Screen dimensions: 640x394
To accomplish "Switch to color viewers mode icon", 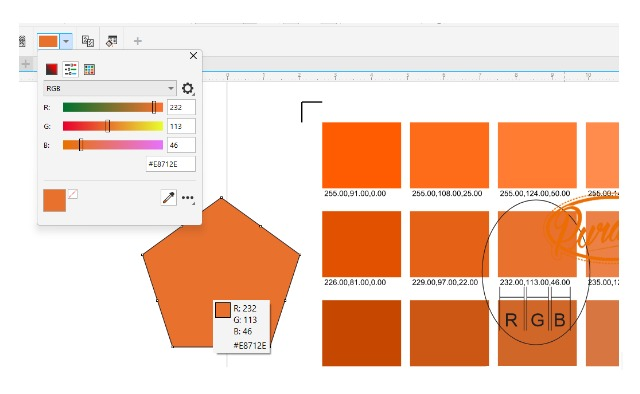I will pos(51,69).
